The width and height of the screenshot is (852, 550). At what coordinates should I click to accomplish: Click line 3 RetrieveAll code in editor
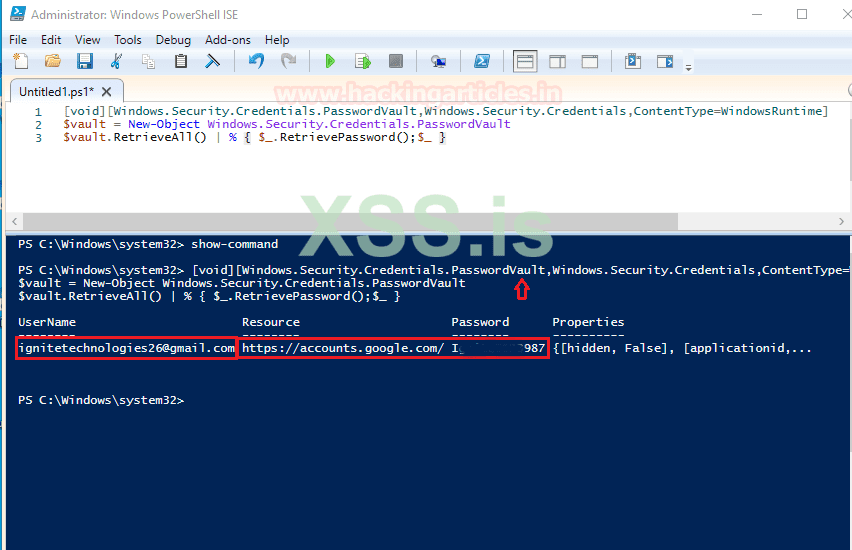(x=254, y=137)
